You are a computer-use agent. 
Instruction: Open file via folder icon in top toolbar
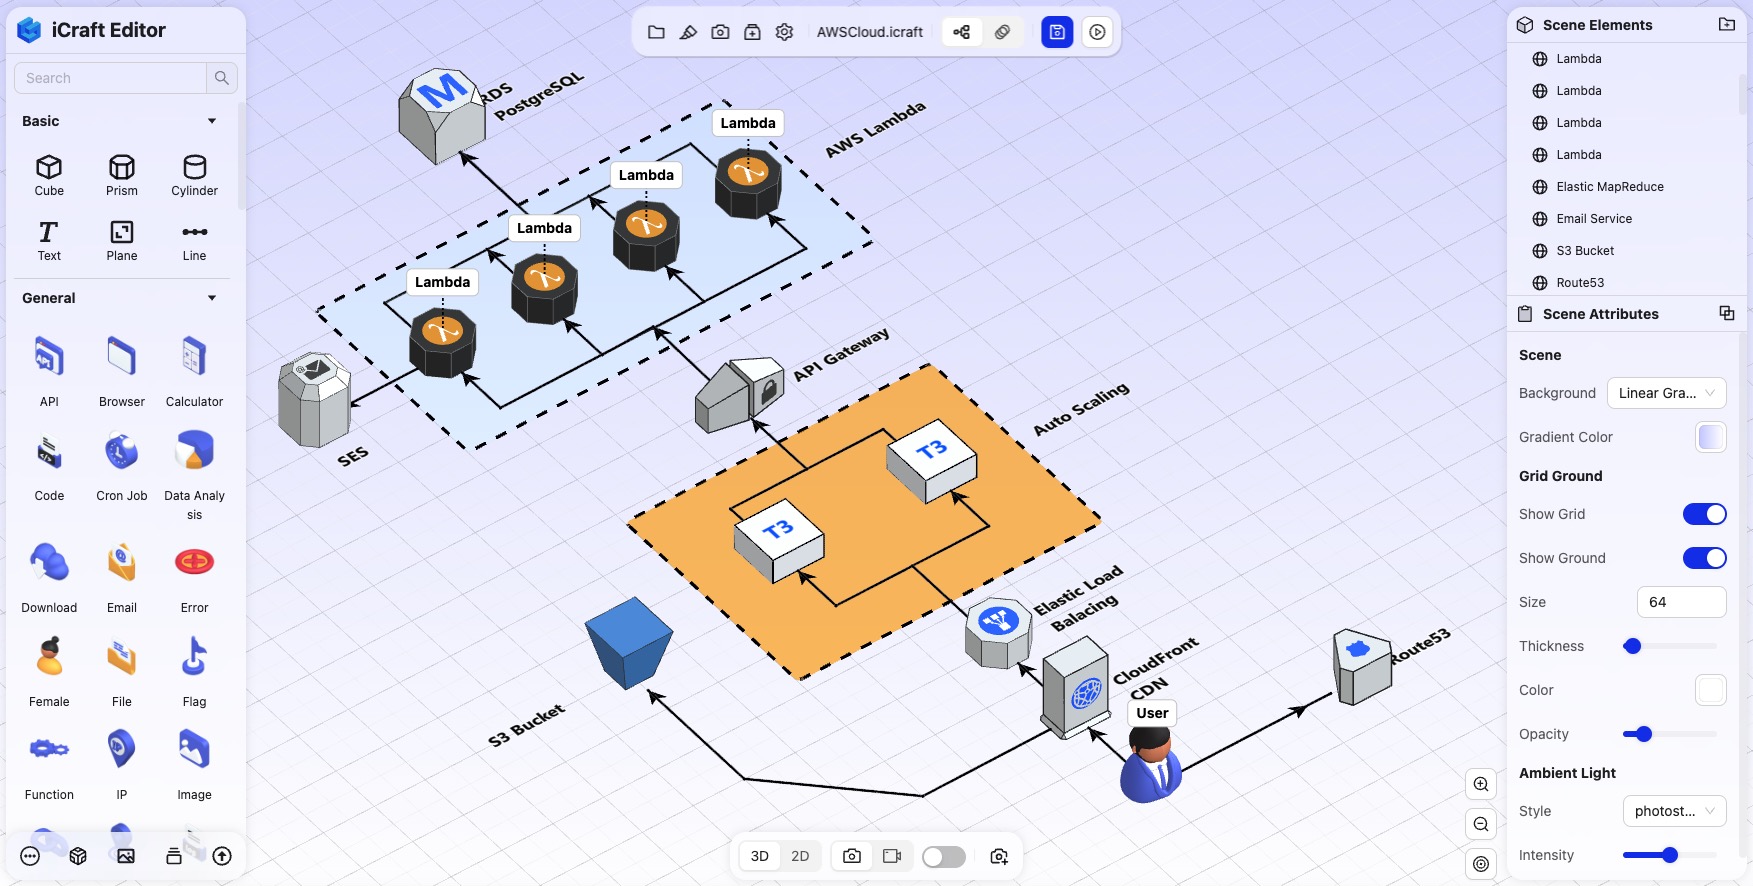[x=656, y=32]
